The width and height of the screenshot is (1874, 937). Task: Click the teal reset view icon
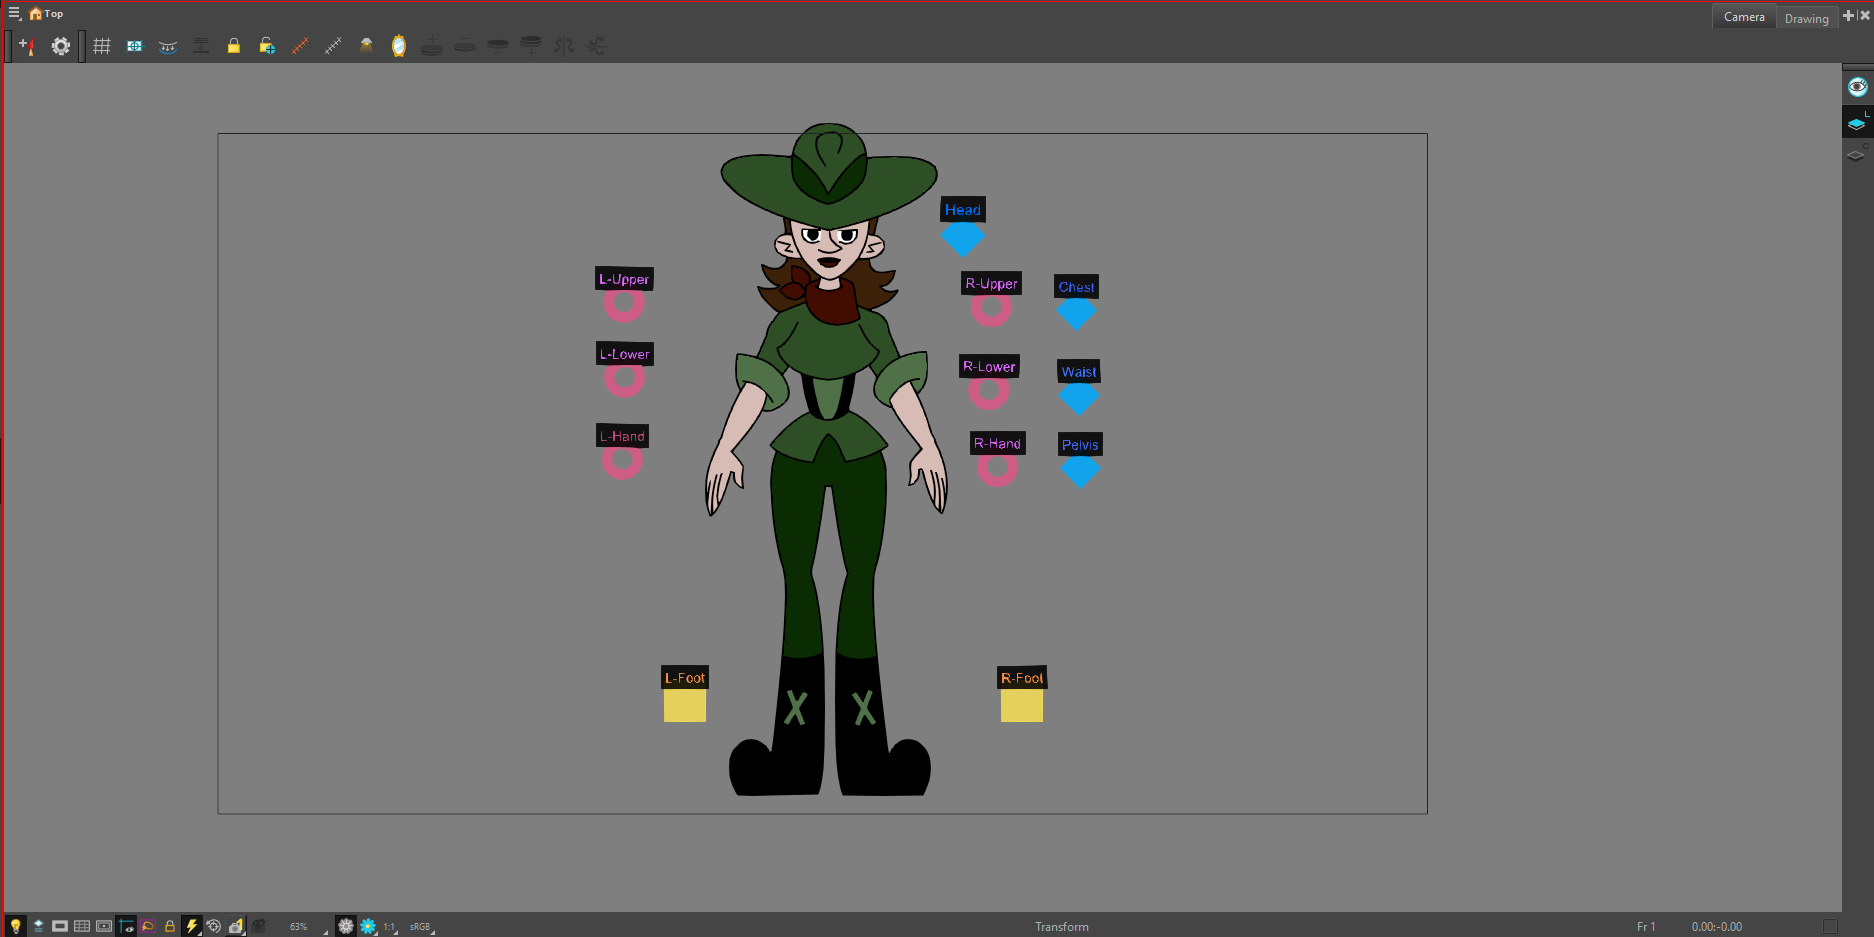coord(135,46)
